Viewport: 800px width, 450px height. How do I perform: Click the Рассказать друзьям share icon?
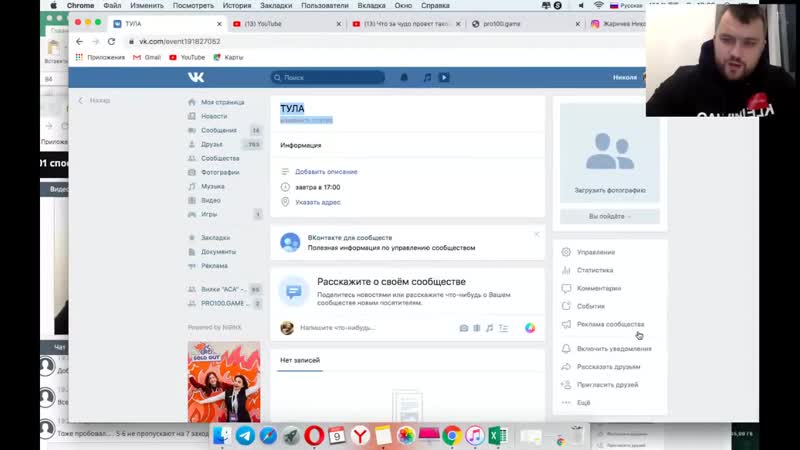pyautogui.click(x=566, y=366)
